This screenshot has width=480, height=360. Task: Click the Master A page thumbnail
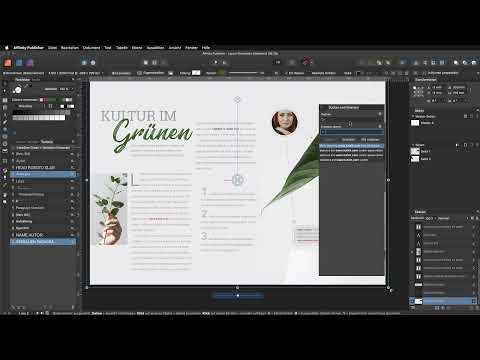(x=415, y=123)
